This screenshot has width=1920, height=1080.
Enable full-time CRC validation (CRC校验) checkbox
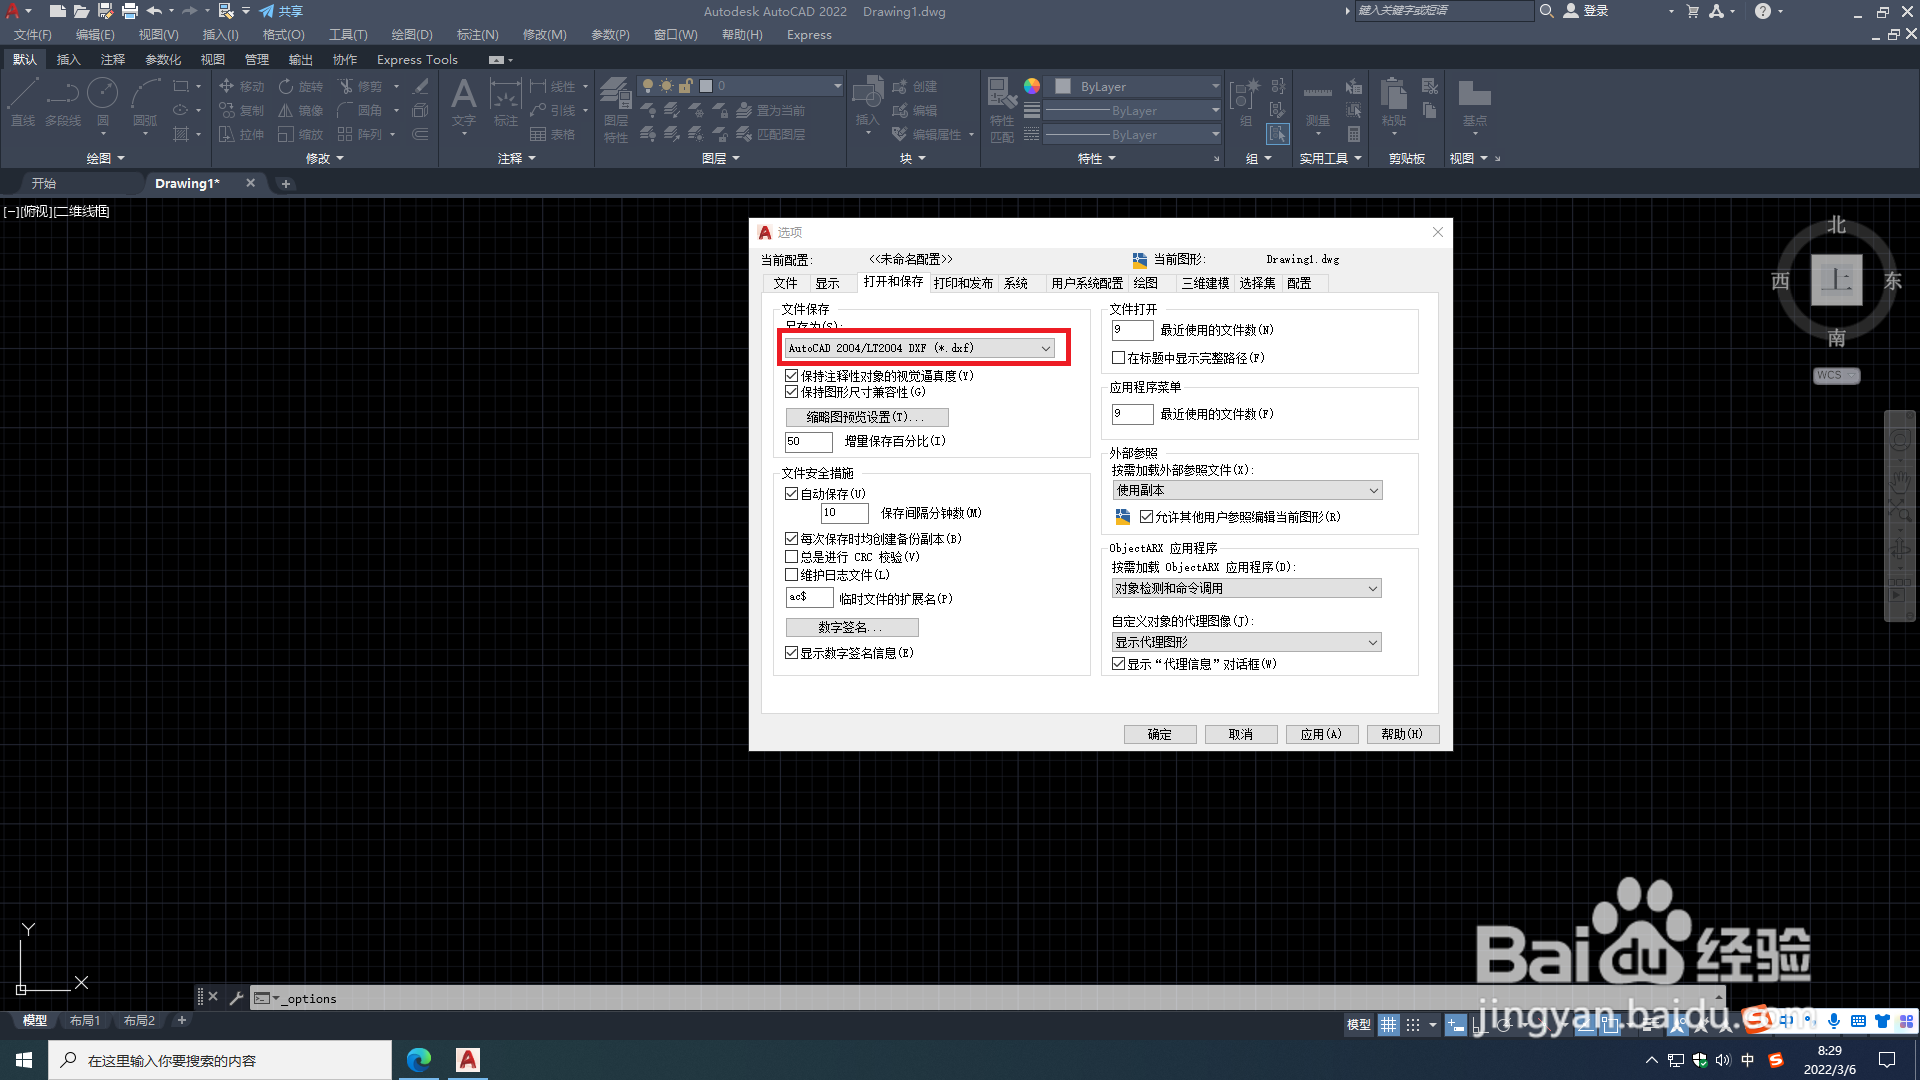[x=791, y=557]
